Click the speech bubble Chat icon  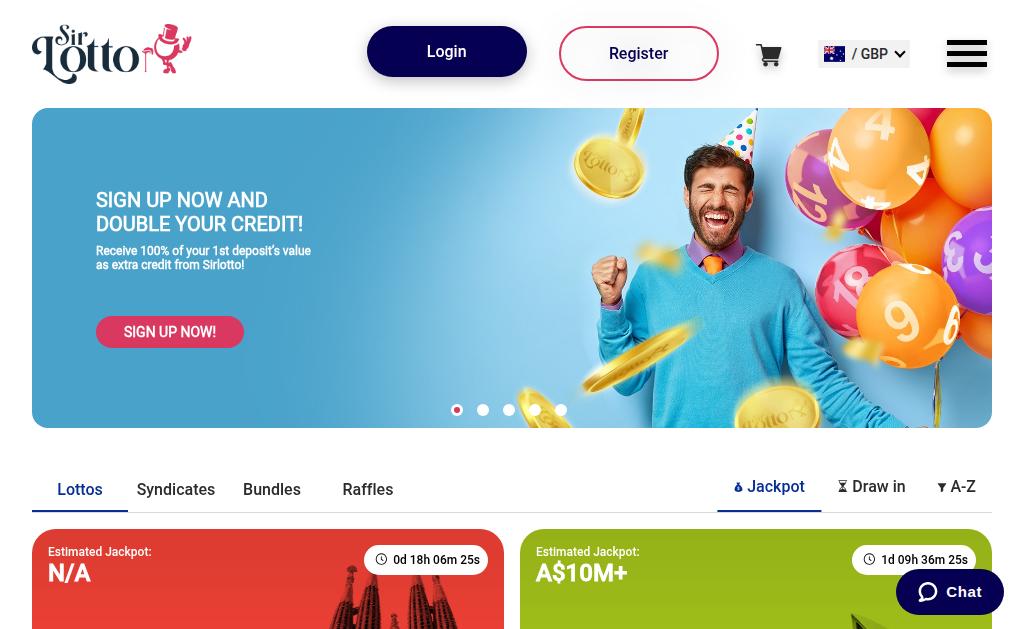coord(927,592)
